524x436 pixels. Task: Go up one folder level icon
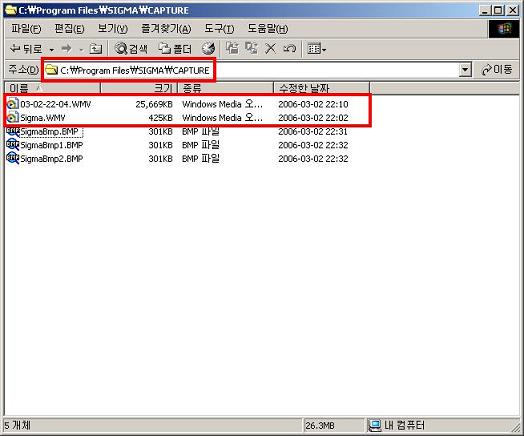point(96,49)
